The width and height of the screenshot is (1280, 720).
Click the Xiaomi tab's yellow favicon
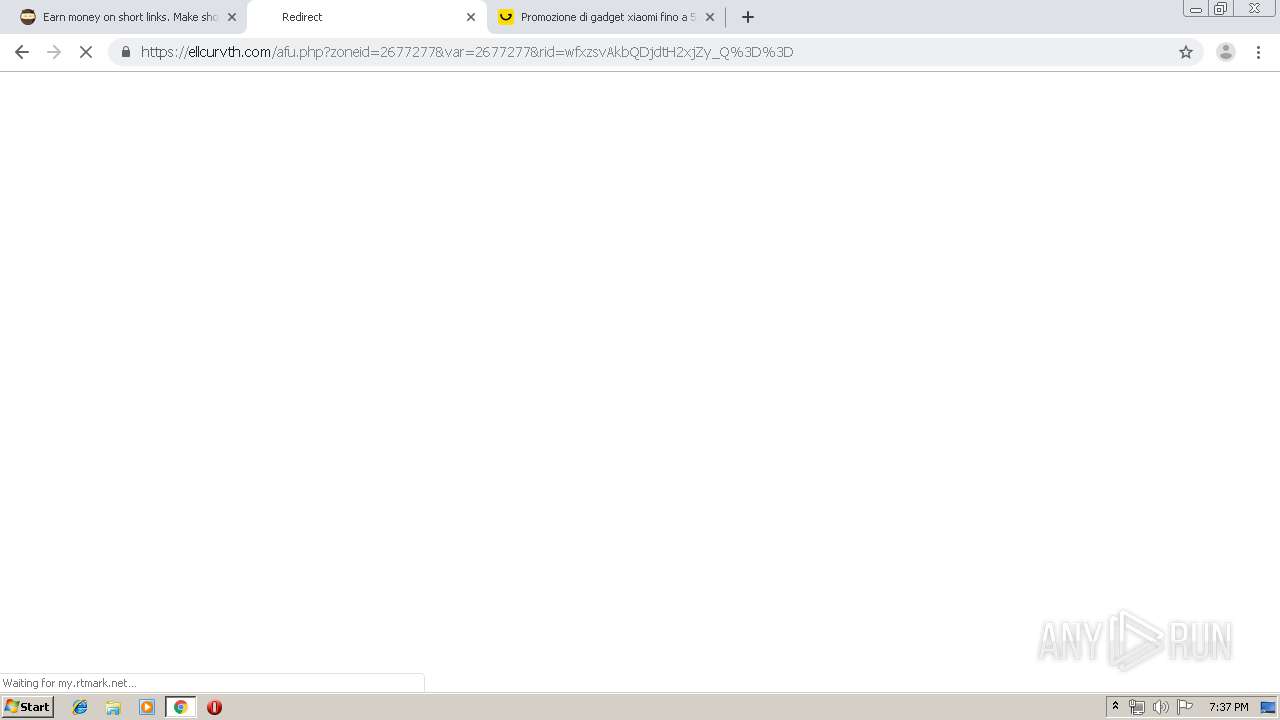point(506,17)
